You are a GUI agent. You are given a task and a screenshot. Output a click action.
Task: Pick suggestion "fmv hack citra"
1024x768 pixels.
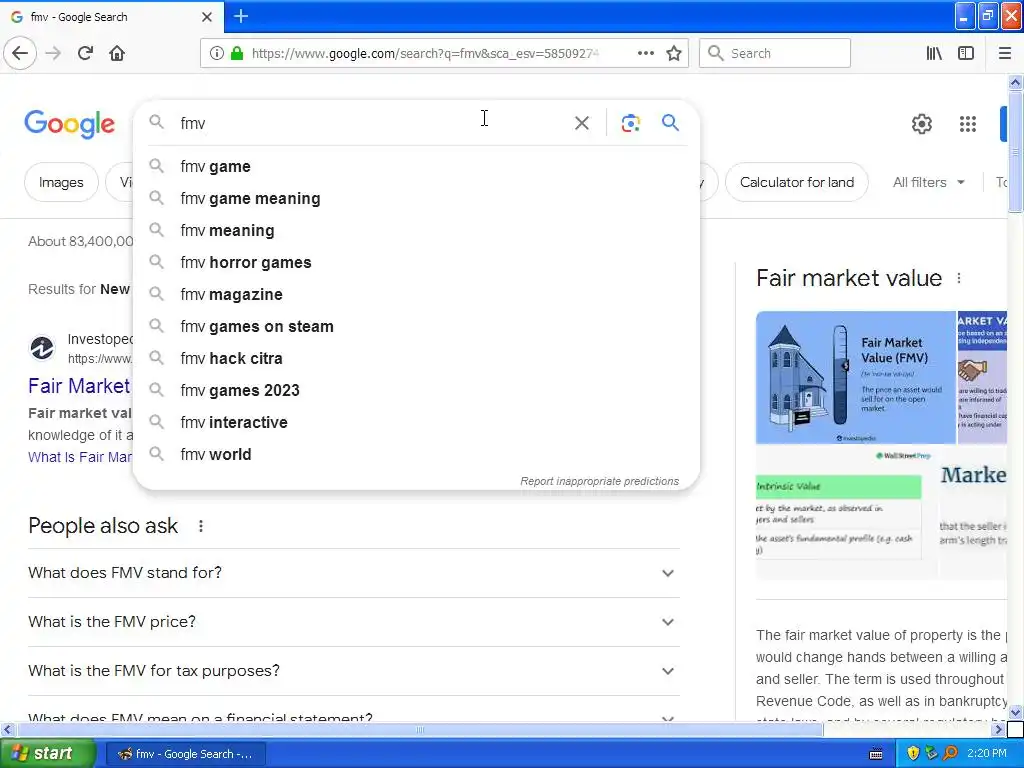(417, 359)
